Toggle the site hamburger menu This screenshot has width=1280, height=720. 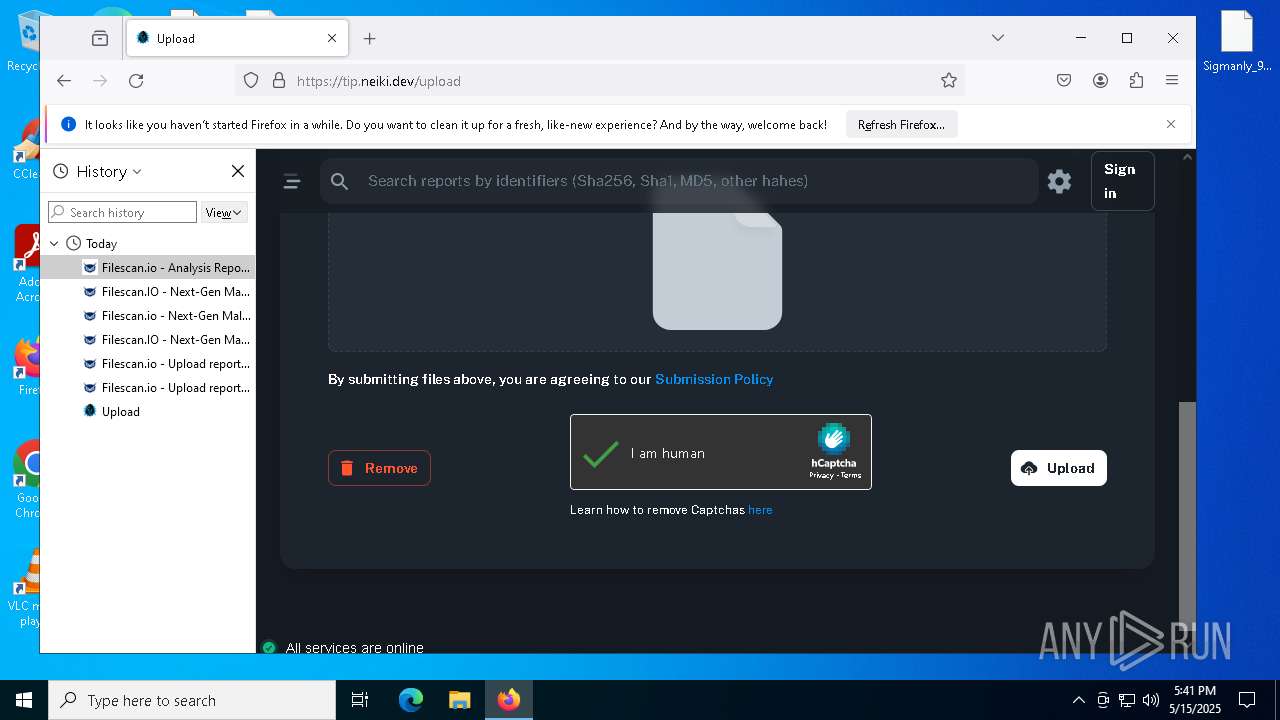[x=292, y=181]
